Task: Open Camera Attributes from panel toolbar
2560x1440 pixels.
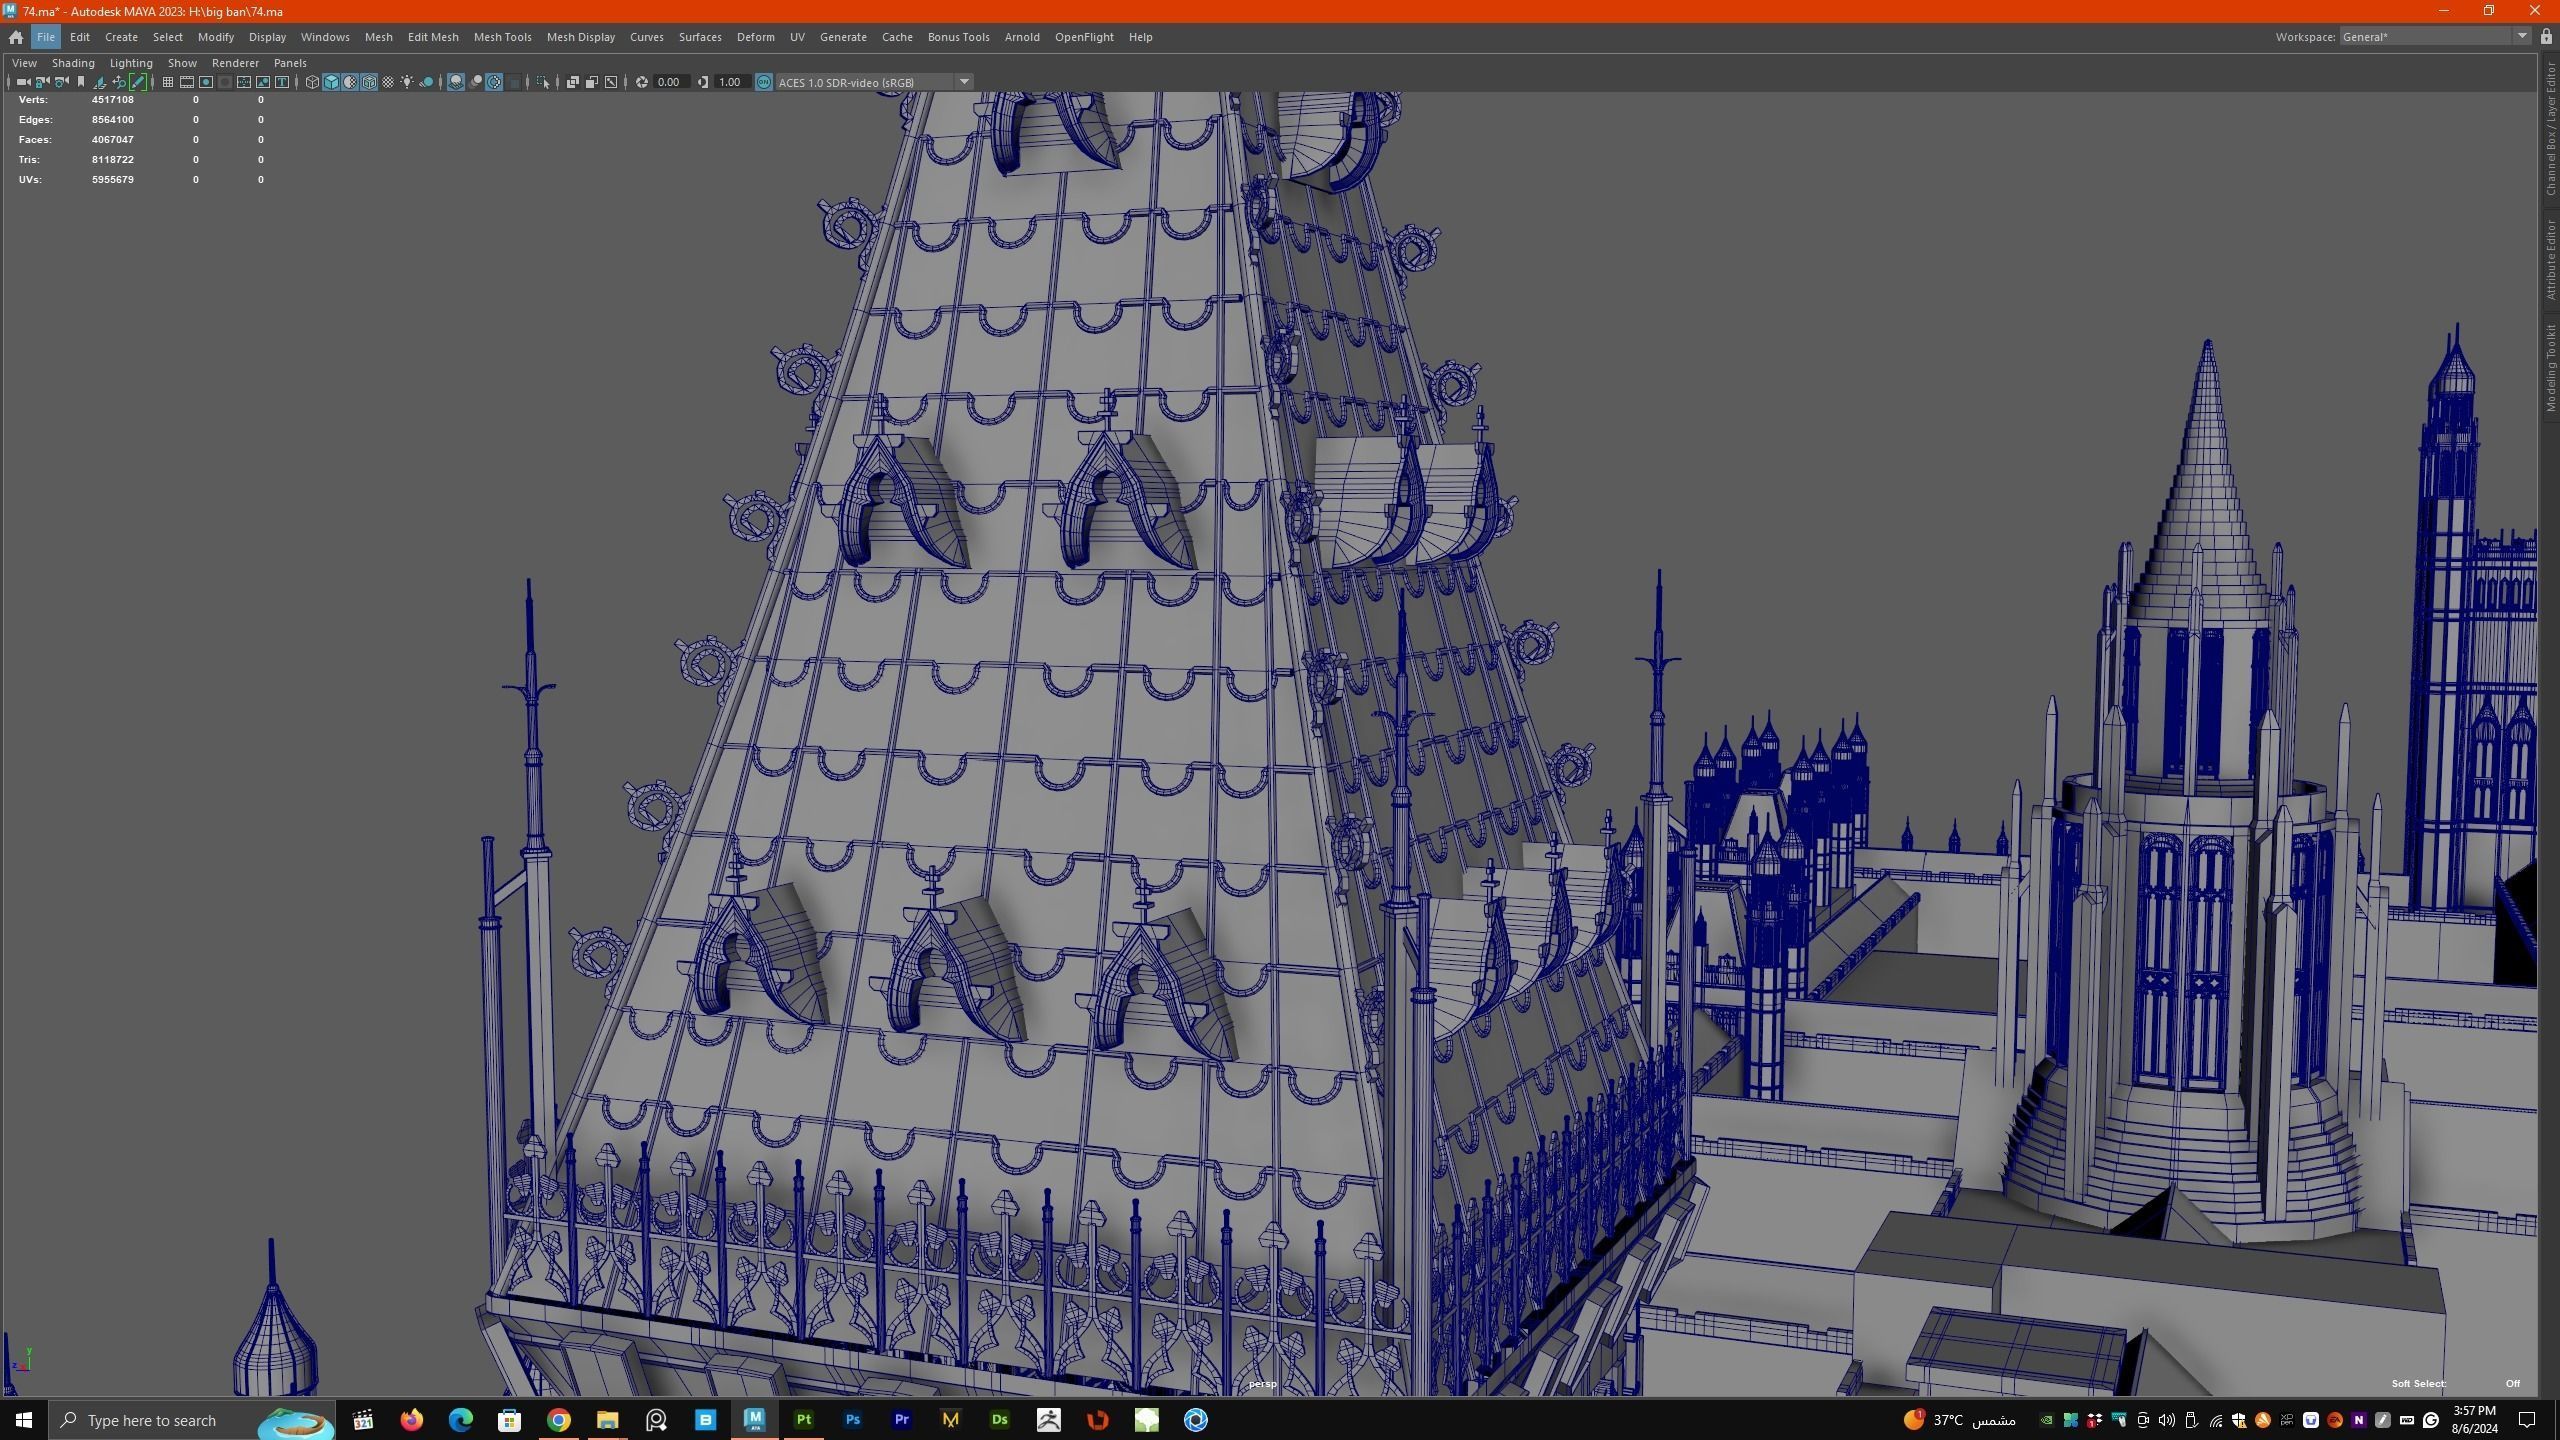Action: click(x=61, y=82)
